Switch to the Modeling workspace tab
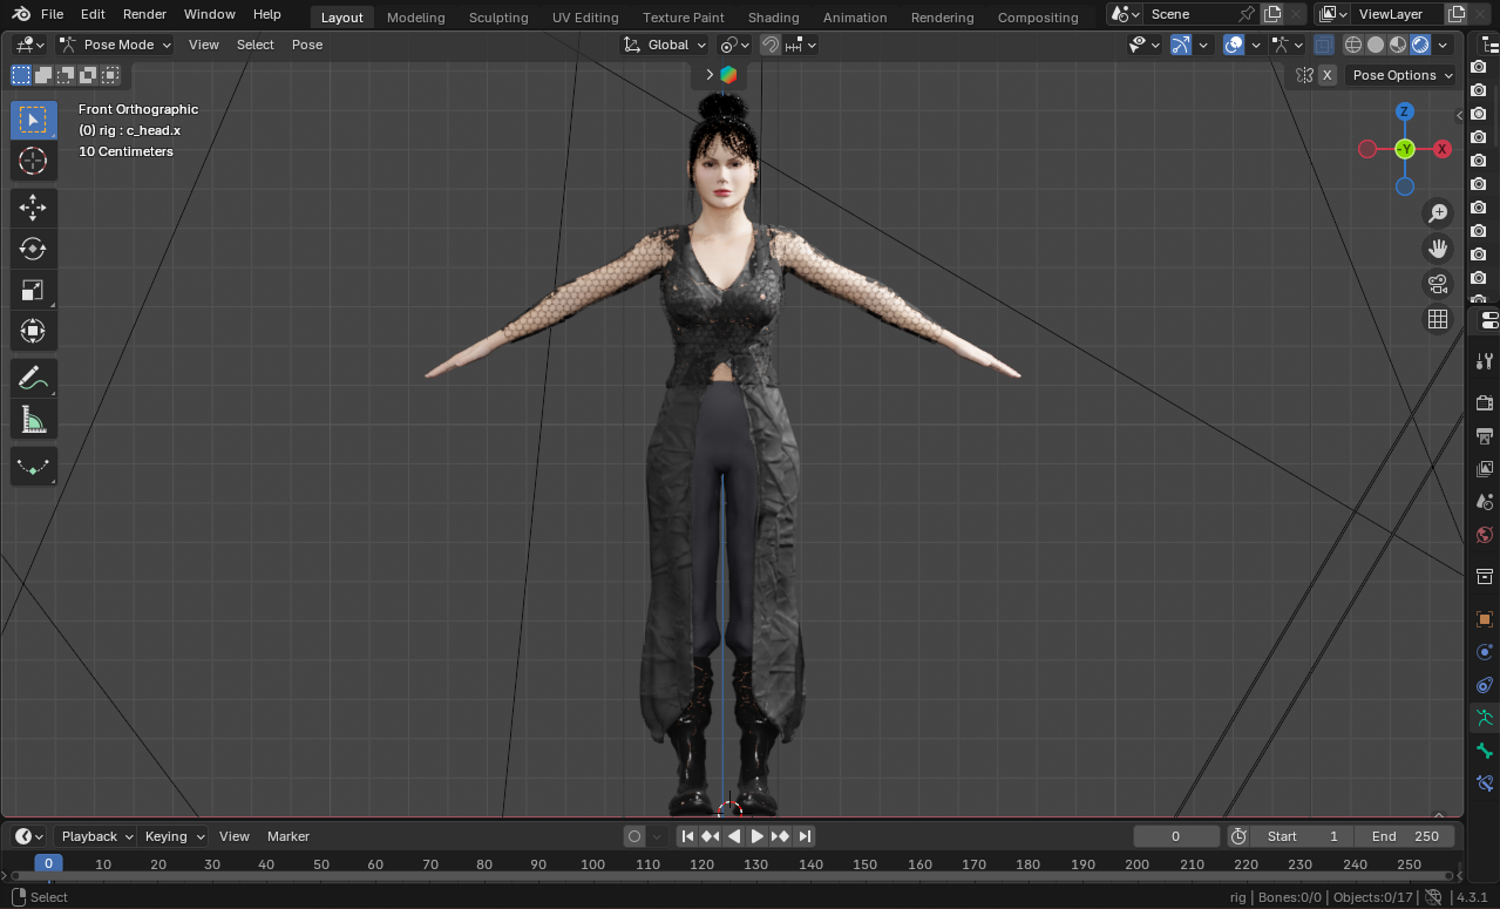1500x909 pixels. tap(416, 17)
